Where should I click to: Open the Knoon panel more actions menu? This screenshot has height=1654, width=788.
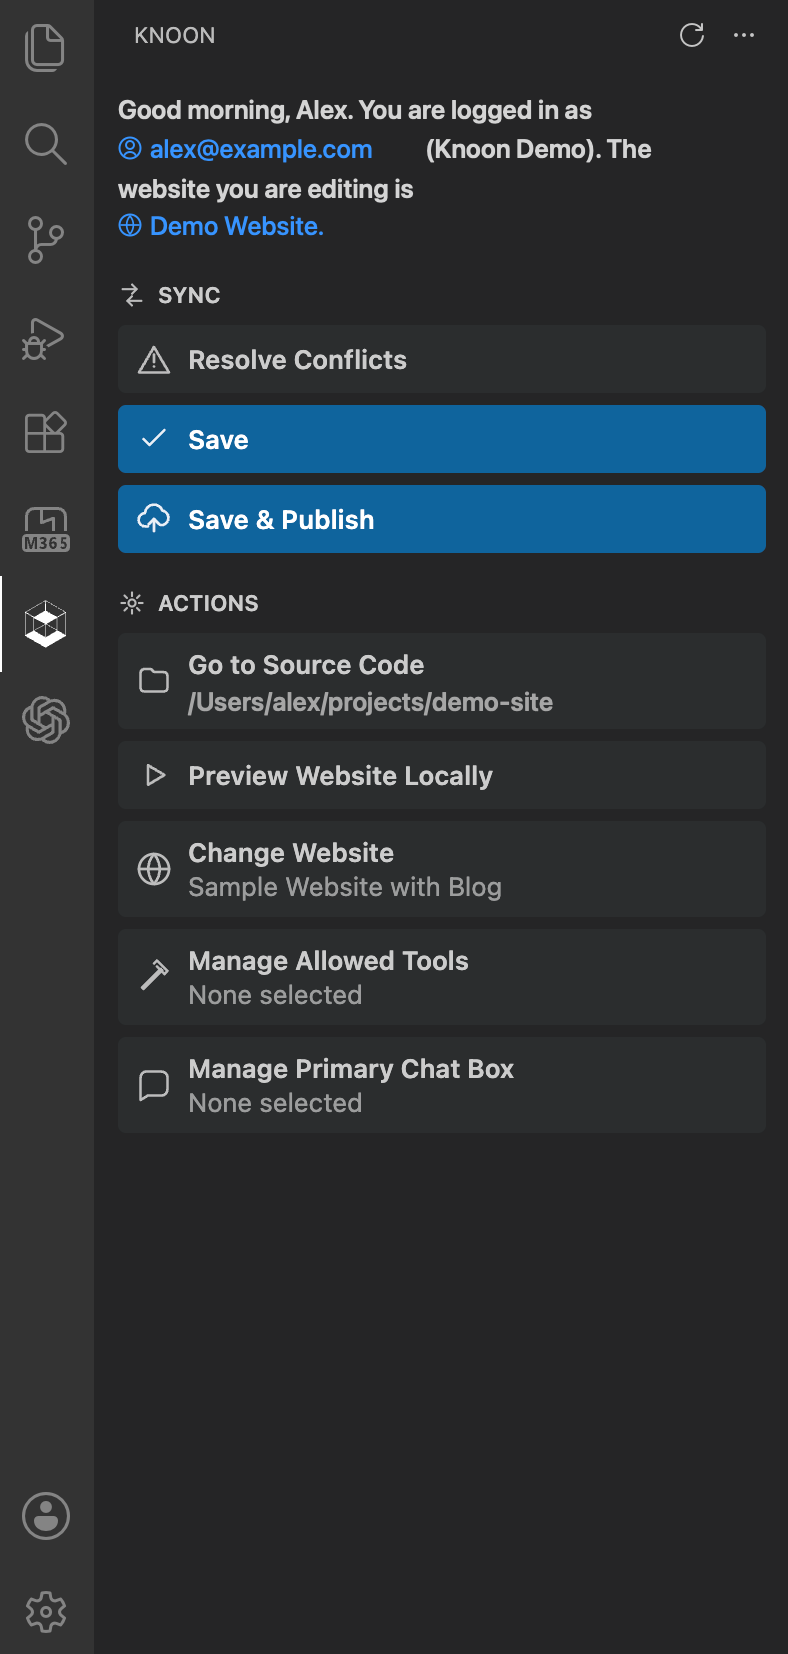pyautogui.click(x=744, y=35)
